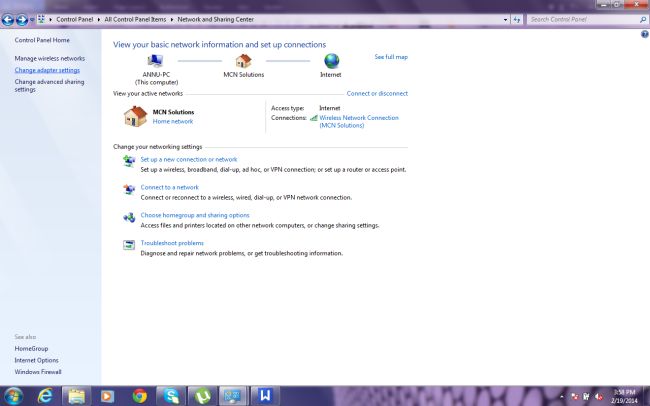Screen dimensions: 650x406
Task: Show hidden tray icons arrow
Action: coord(562,397)
